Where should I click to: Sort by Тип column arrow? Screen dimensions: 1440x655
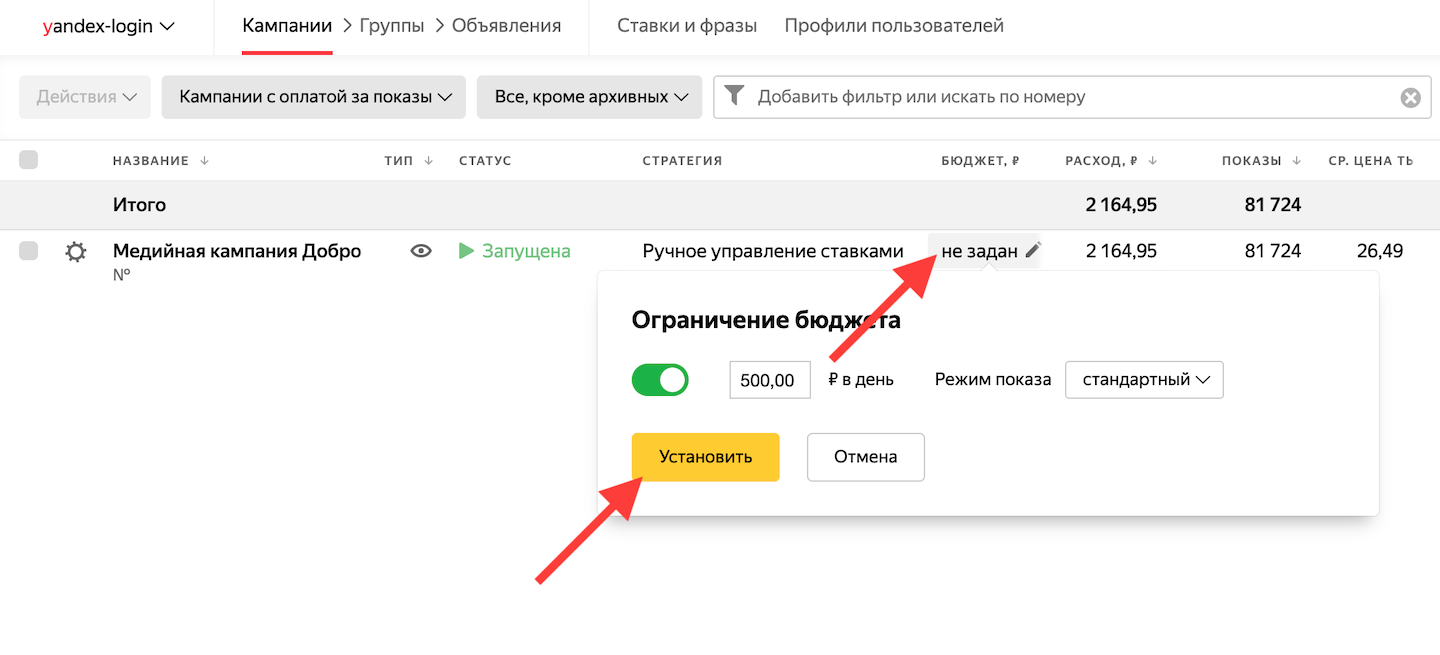429,161
